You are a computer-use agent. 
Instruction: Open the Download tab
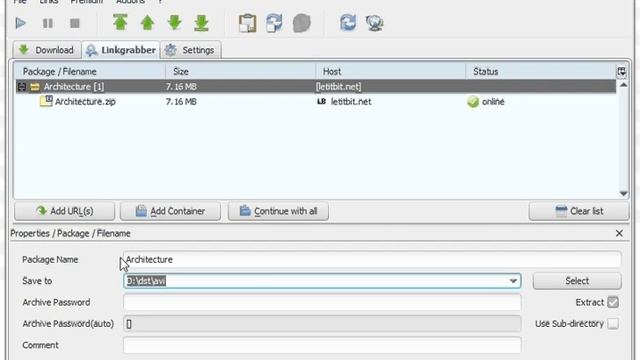coord(46,50)
